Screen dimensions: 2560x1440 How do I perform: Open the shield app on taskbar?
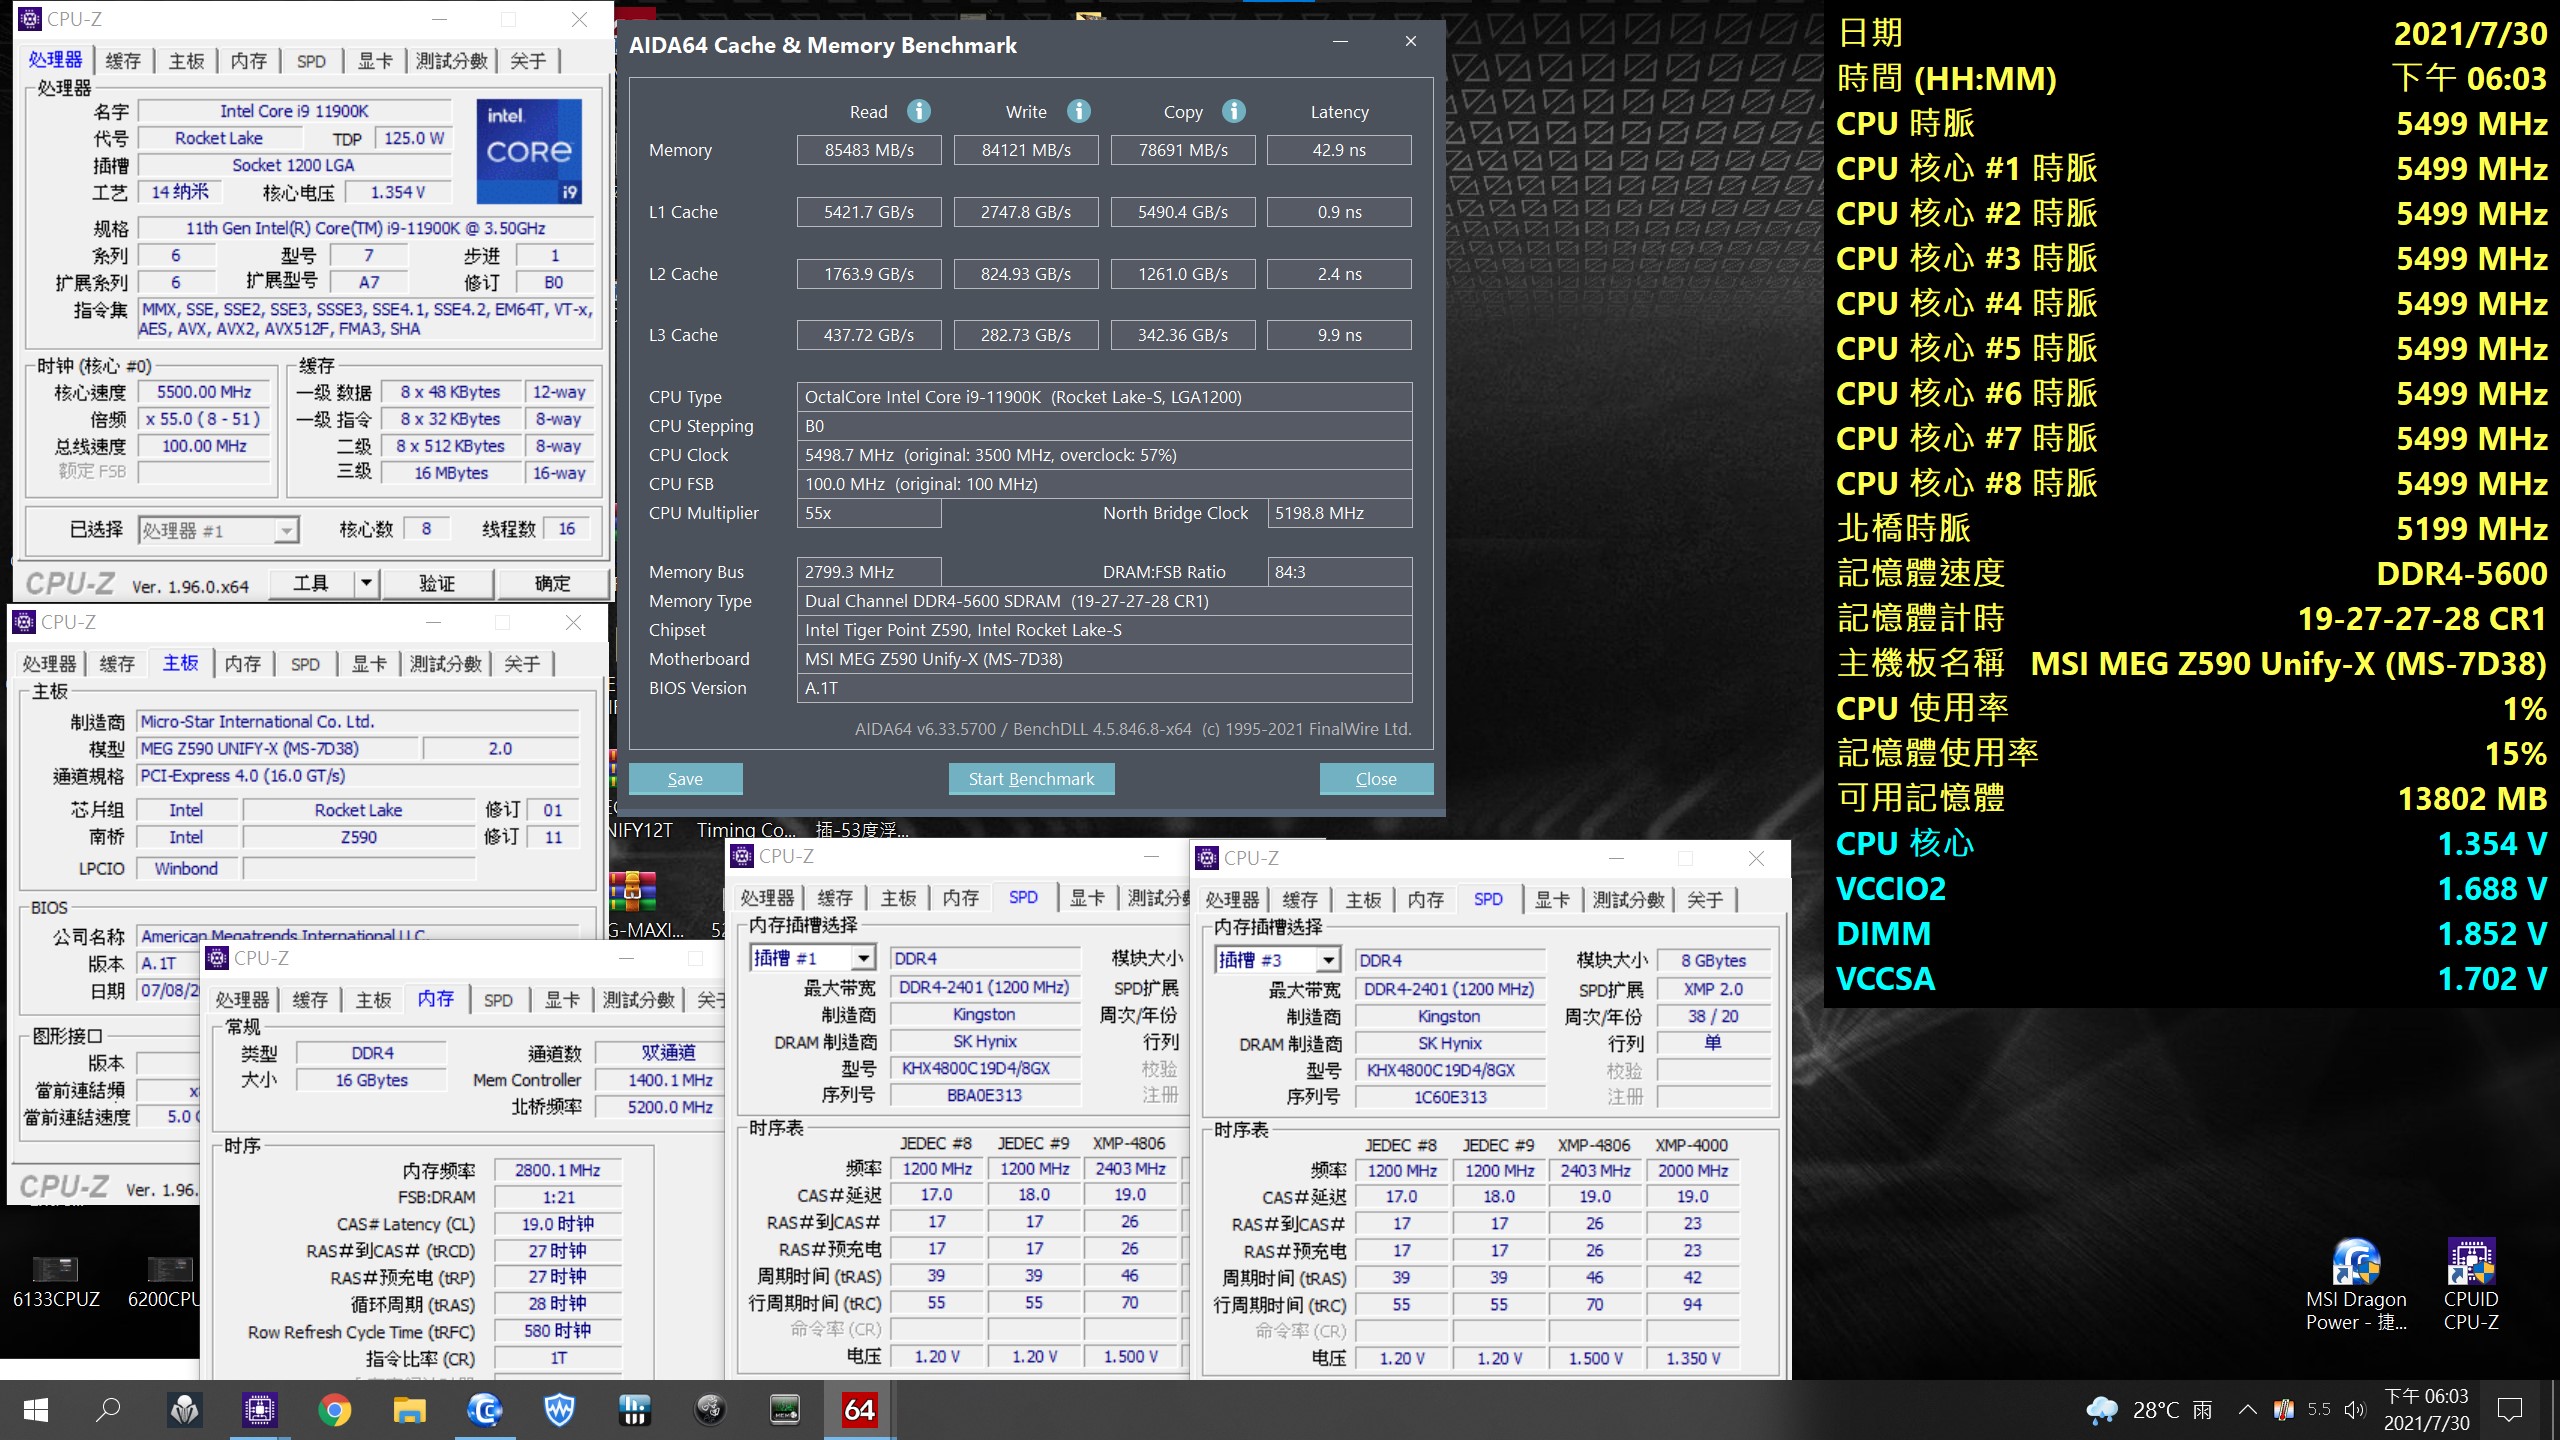pos(559,1410)
